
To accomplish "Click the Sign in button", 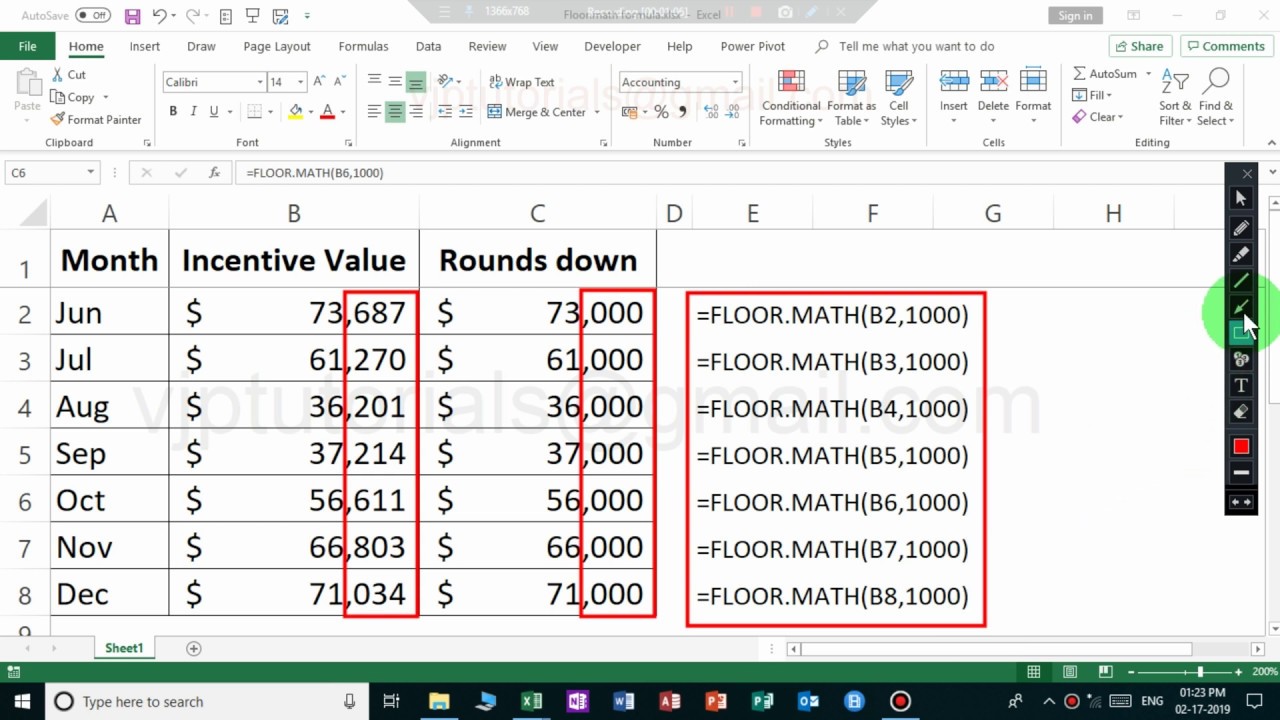I will pos(1075,15).
